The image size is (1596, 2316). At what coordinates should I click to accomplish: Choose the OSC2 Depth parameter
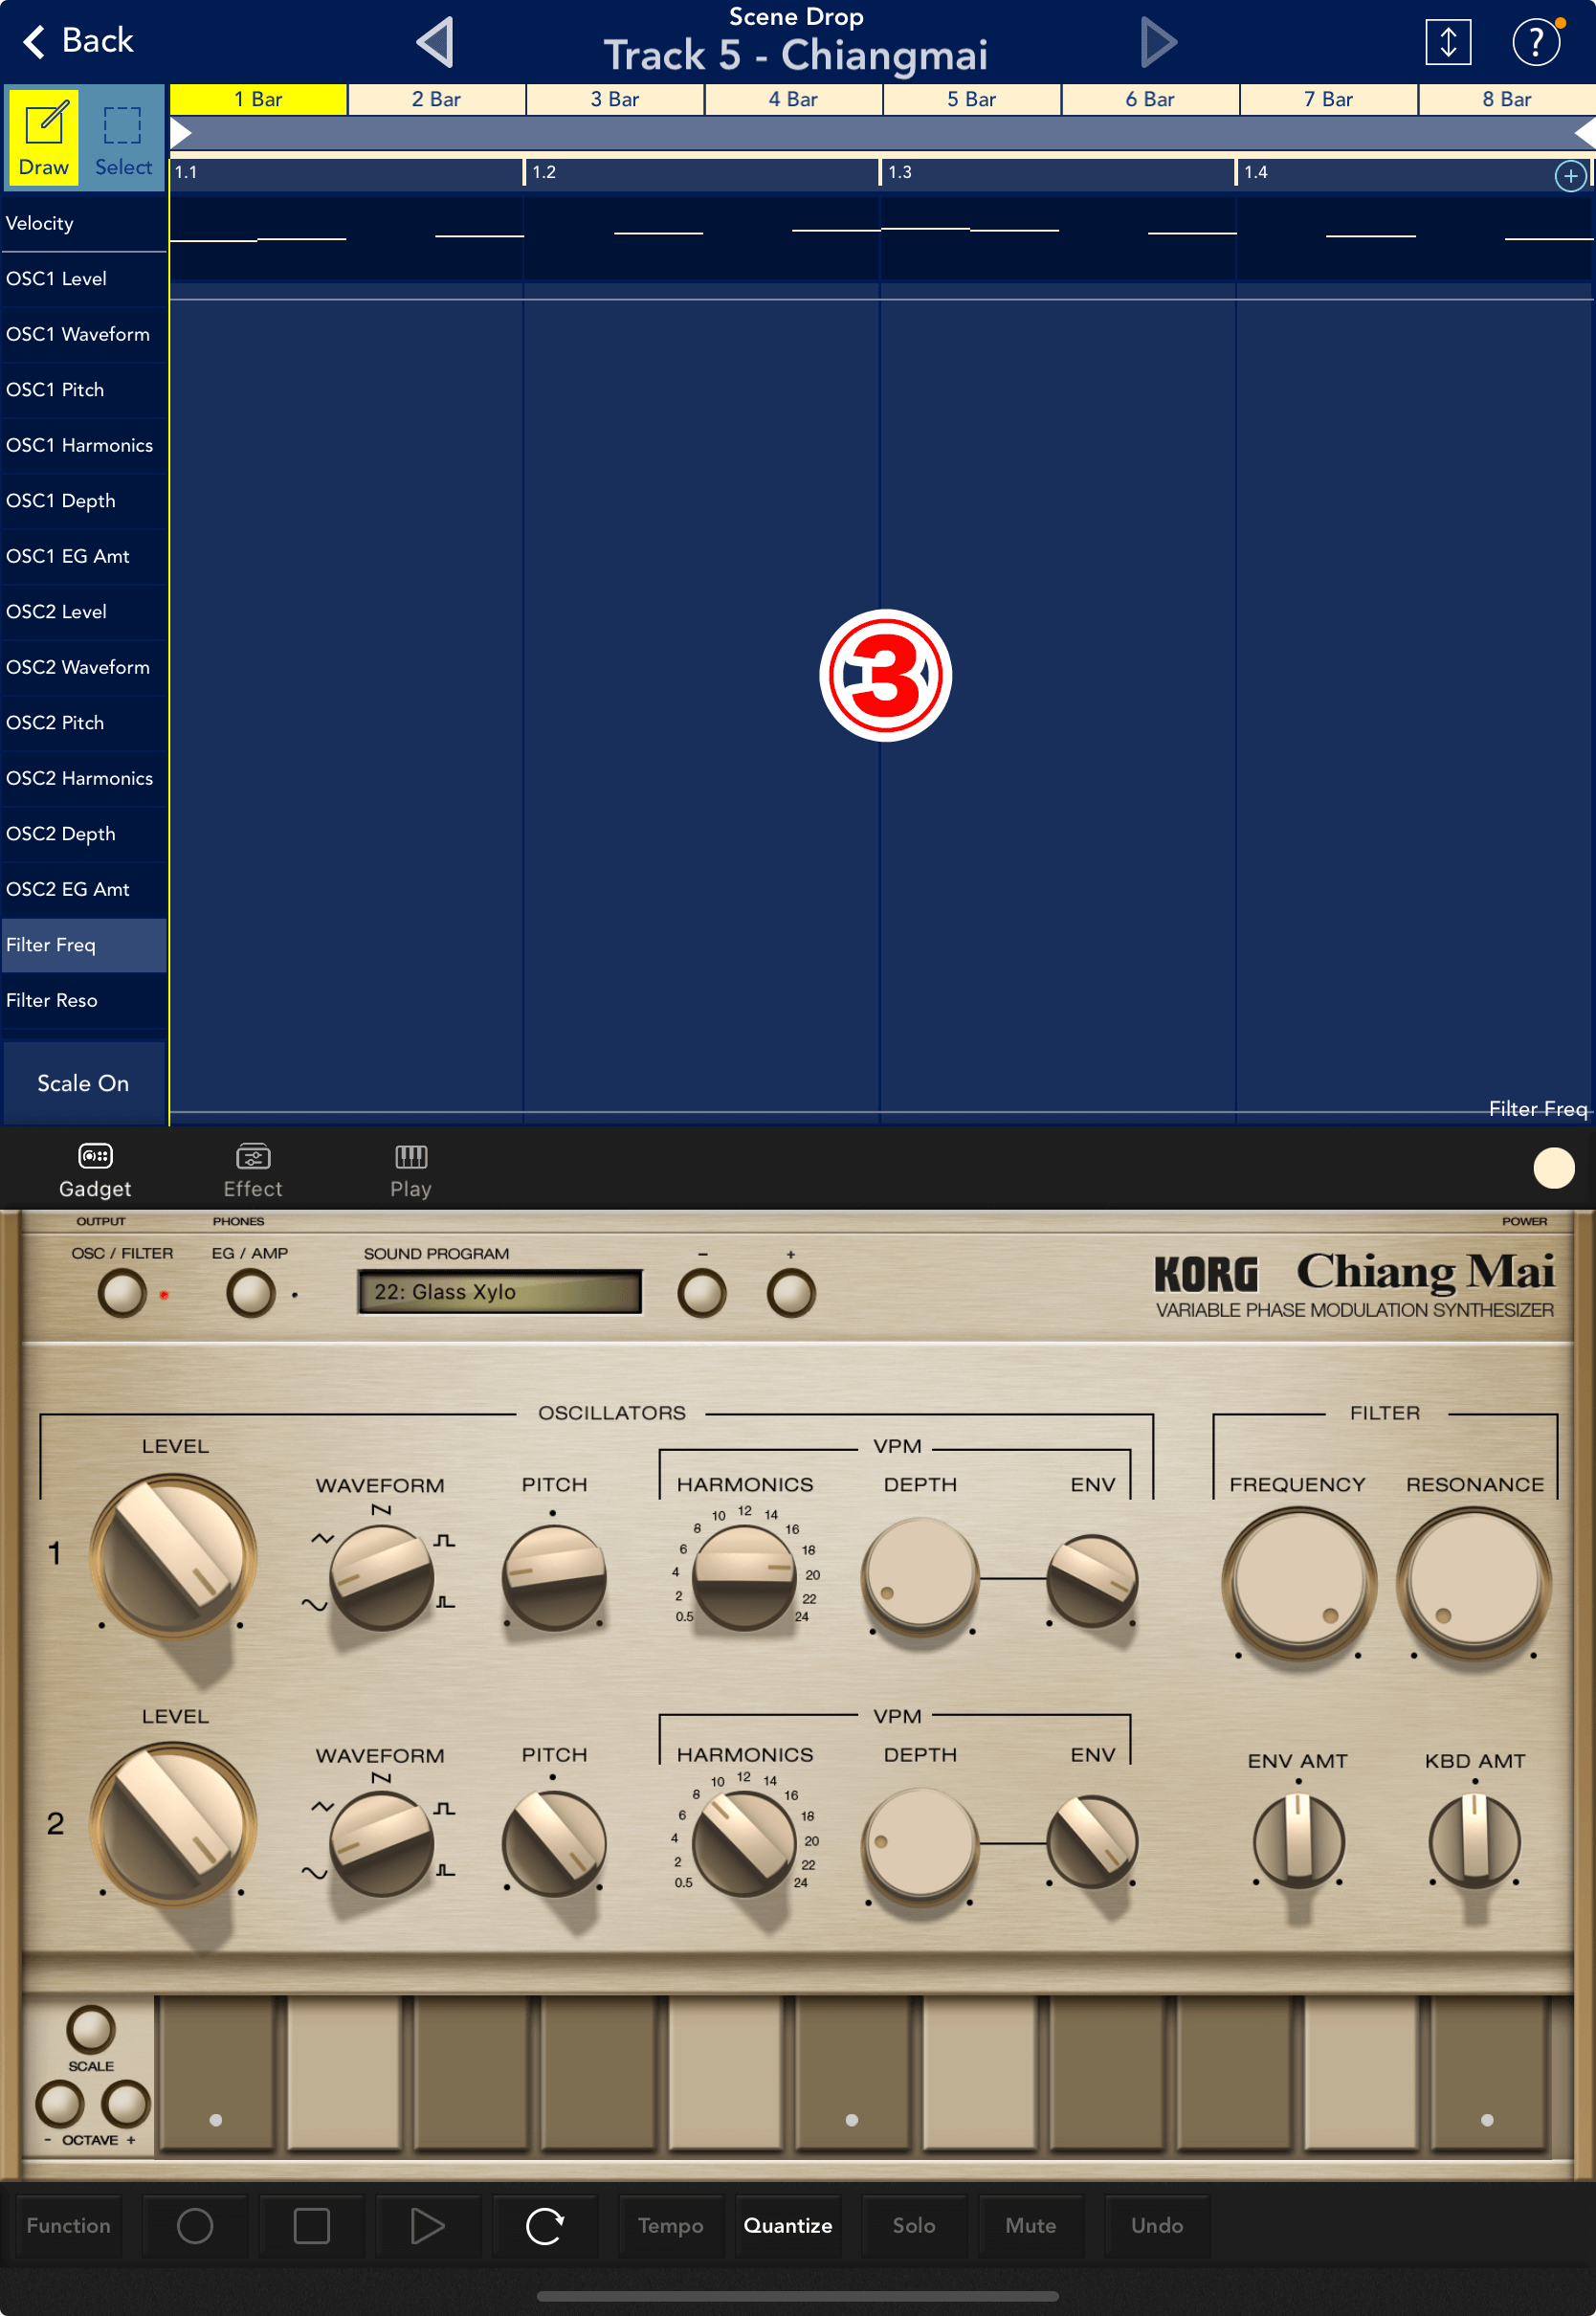click(x=84, y=834)
